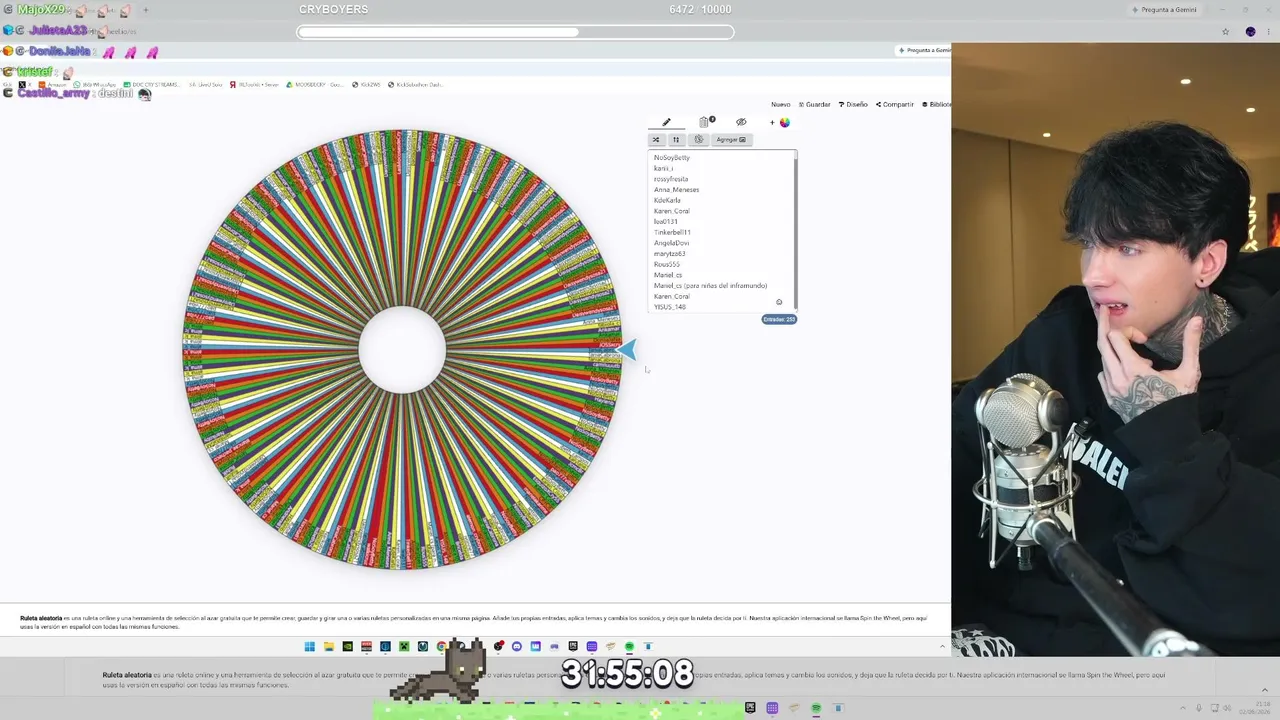Click the 'Pregunta a Gemini' button below the tabs

924,50
